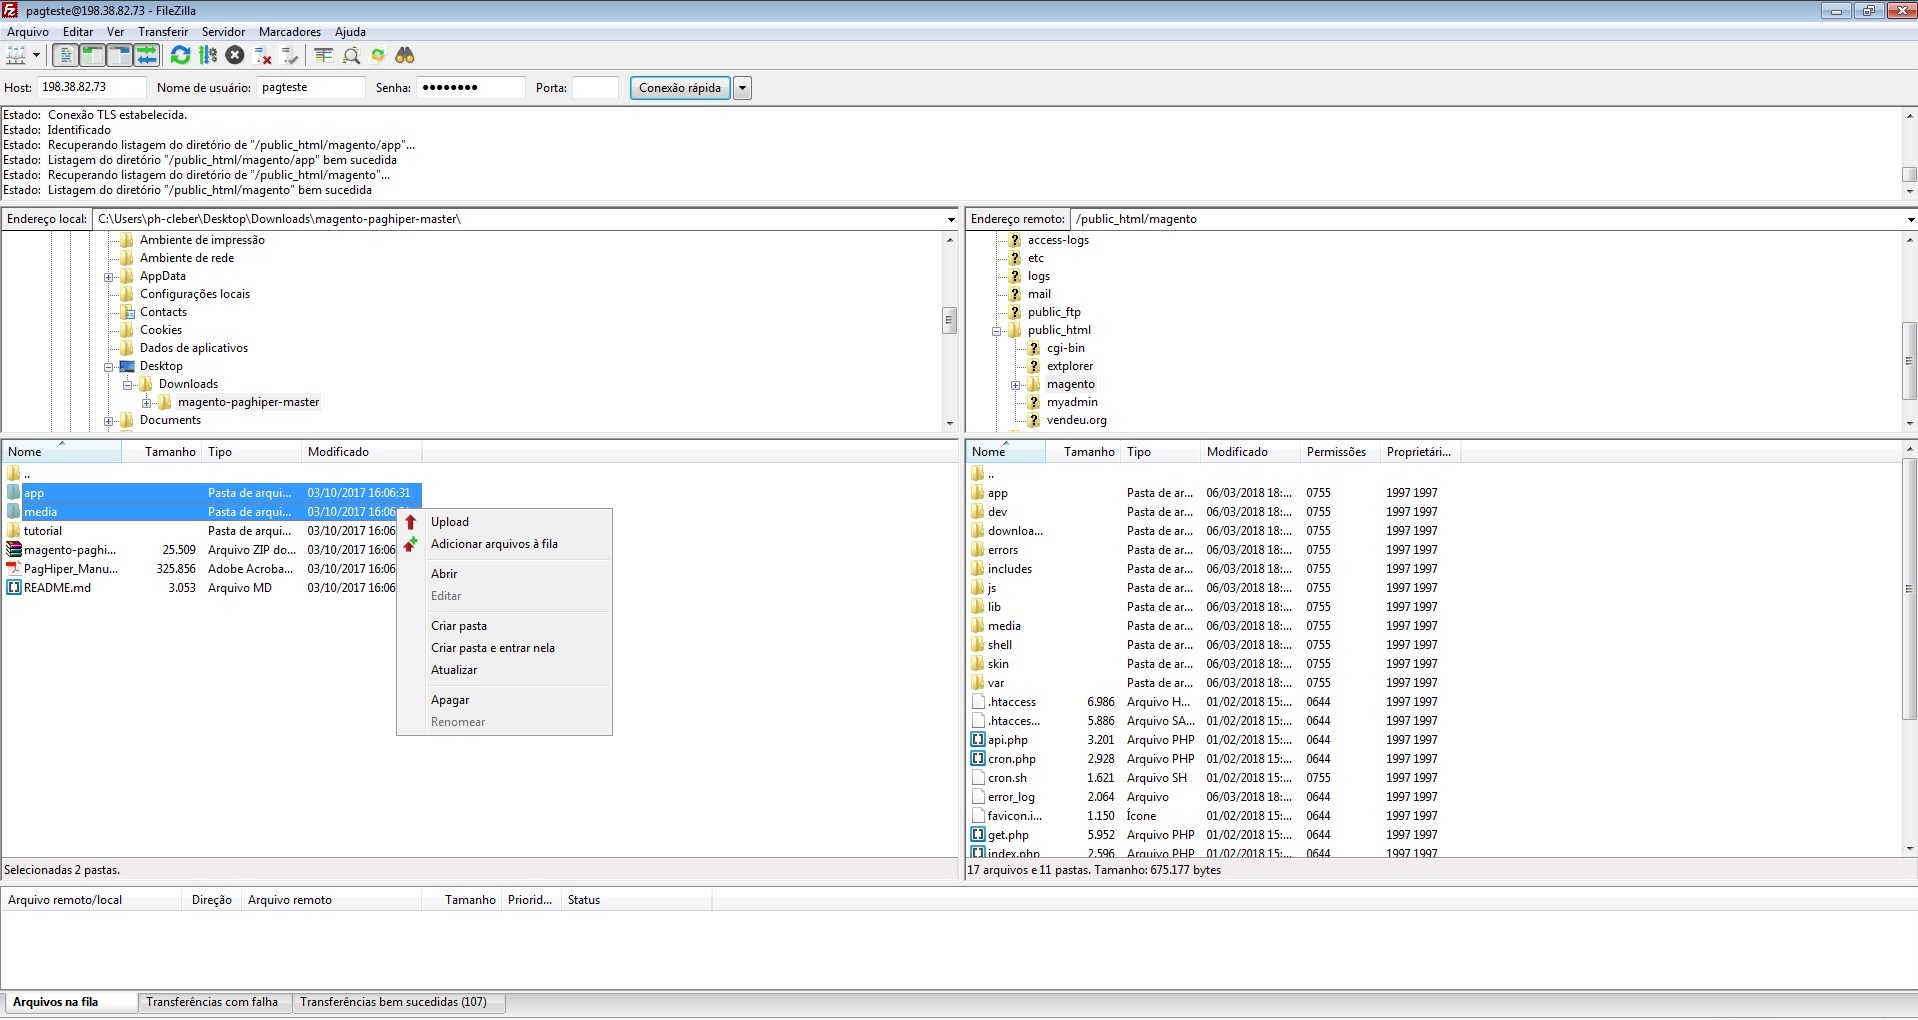This screenshot has width=1918, height=1020.
Task: Search for files with binoculars icon
Action: (405, 55)
